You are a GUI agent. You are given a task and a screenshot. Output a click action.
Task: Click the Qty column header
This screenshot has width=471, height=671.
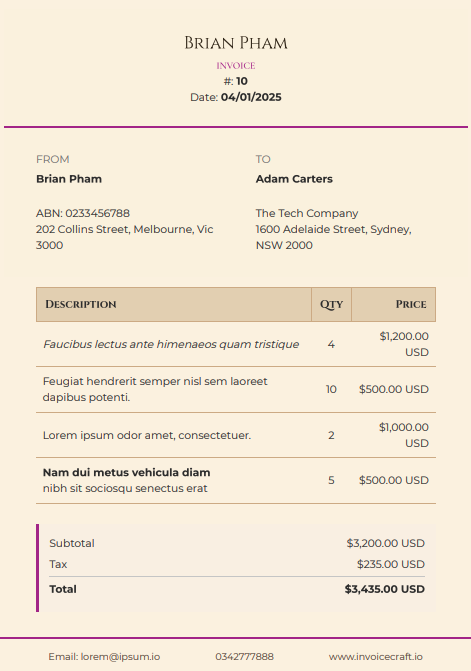[x=332, y=304]
